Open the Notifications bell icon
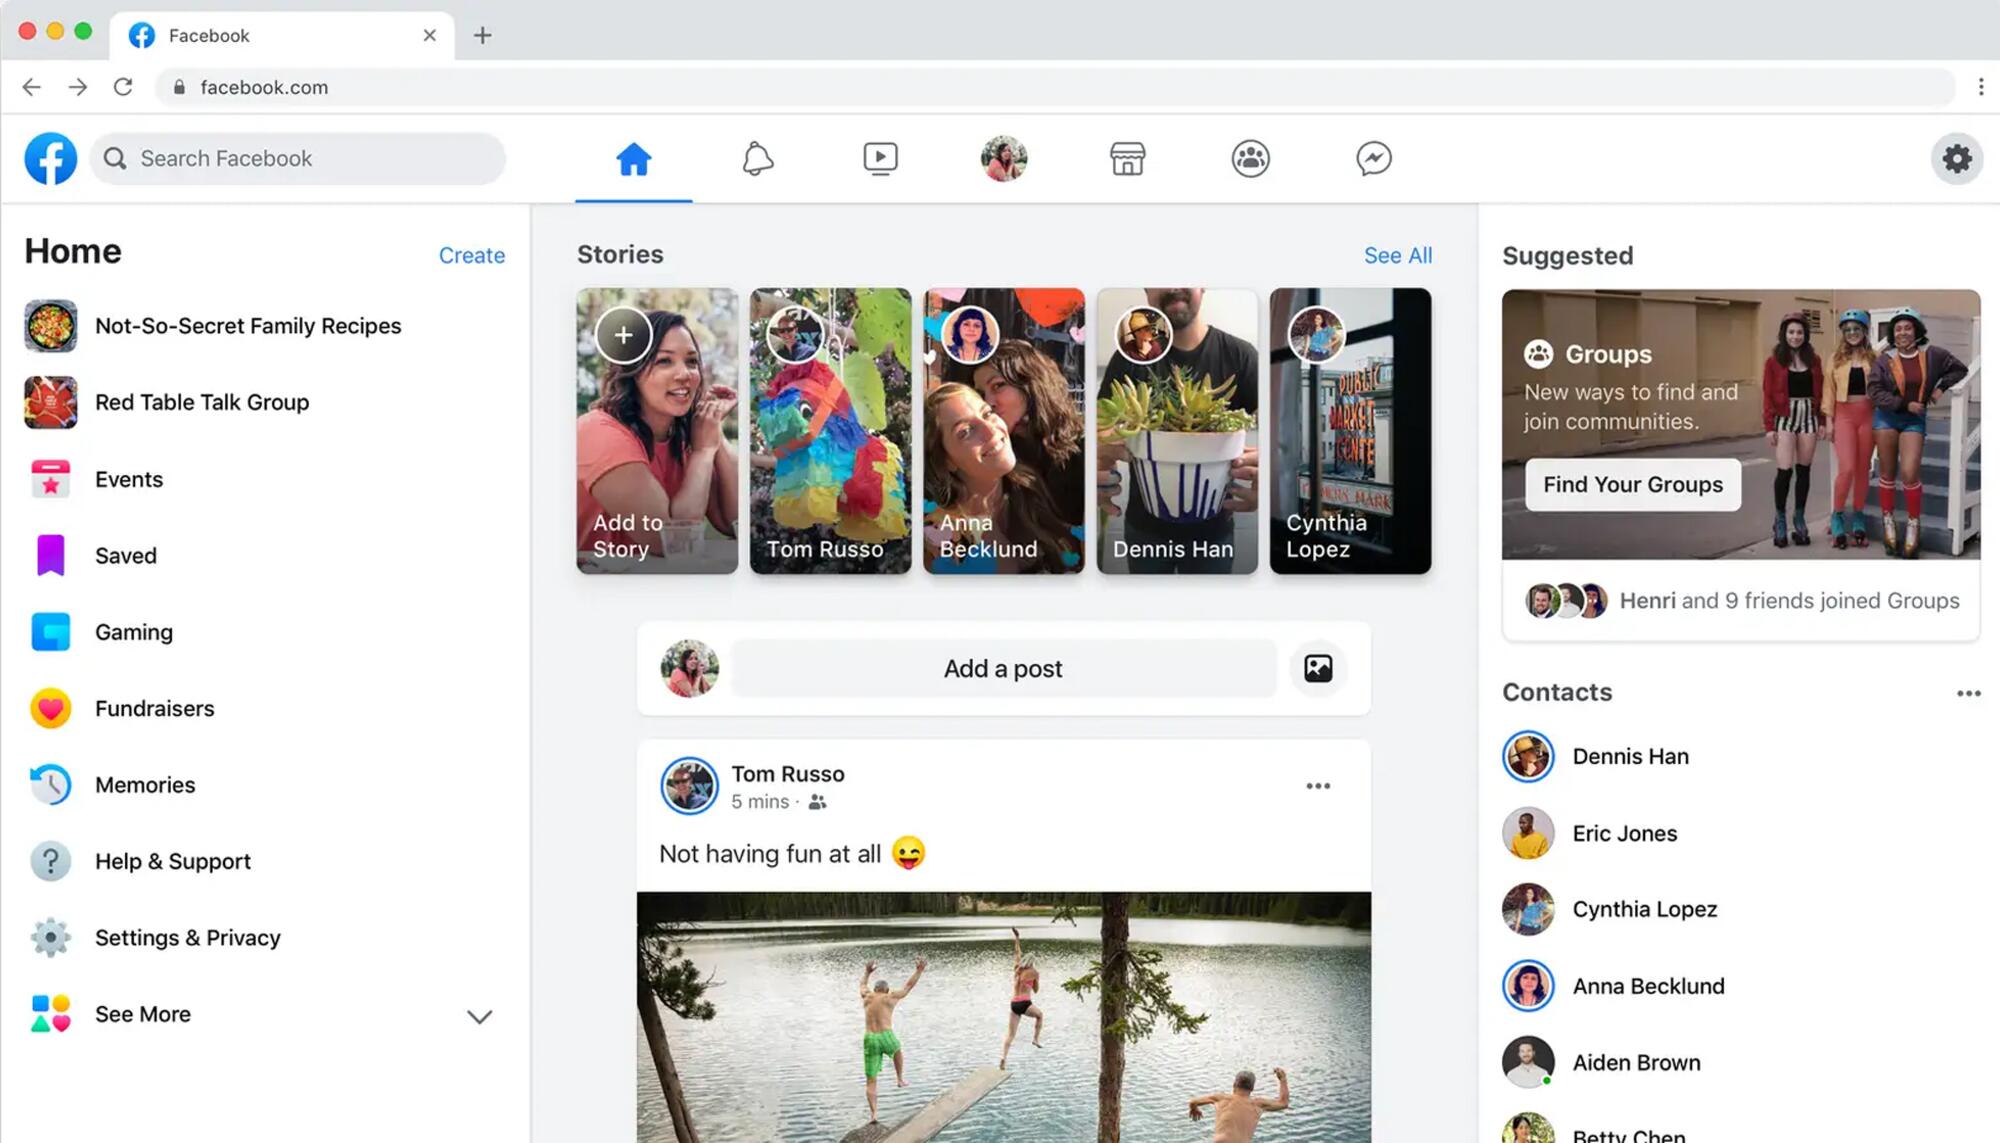The image size is (2000, 1143). (x=757, y=158)
